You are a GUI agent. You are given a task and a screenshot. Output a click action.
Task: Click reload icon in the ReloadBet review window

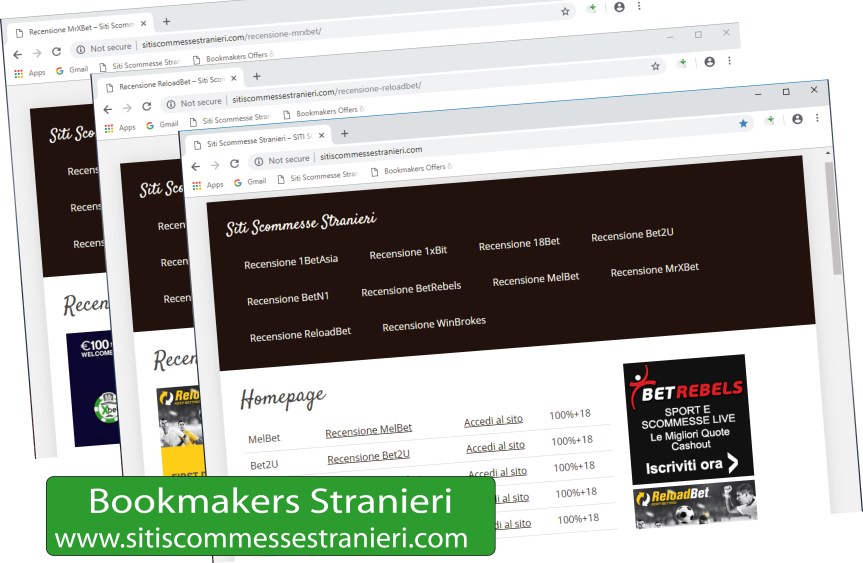(146, 106)
